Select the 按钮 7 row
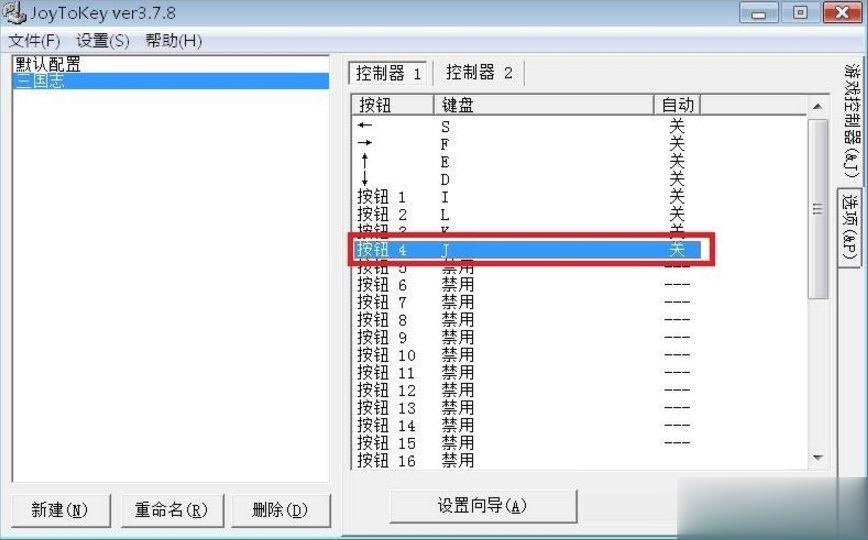Image resolution: width=868 pixels, height=540 pixels. 527,302
